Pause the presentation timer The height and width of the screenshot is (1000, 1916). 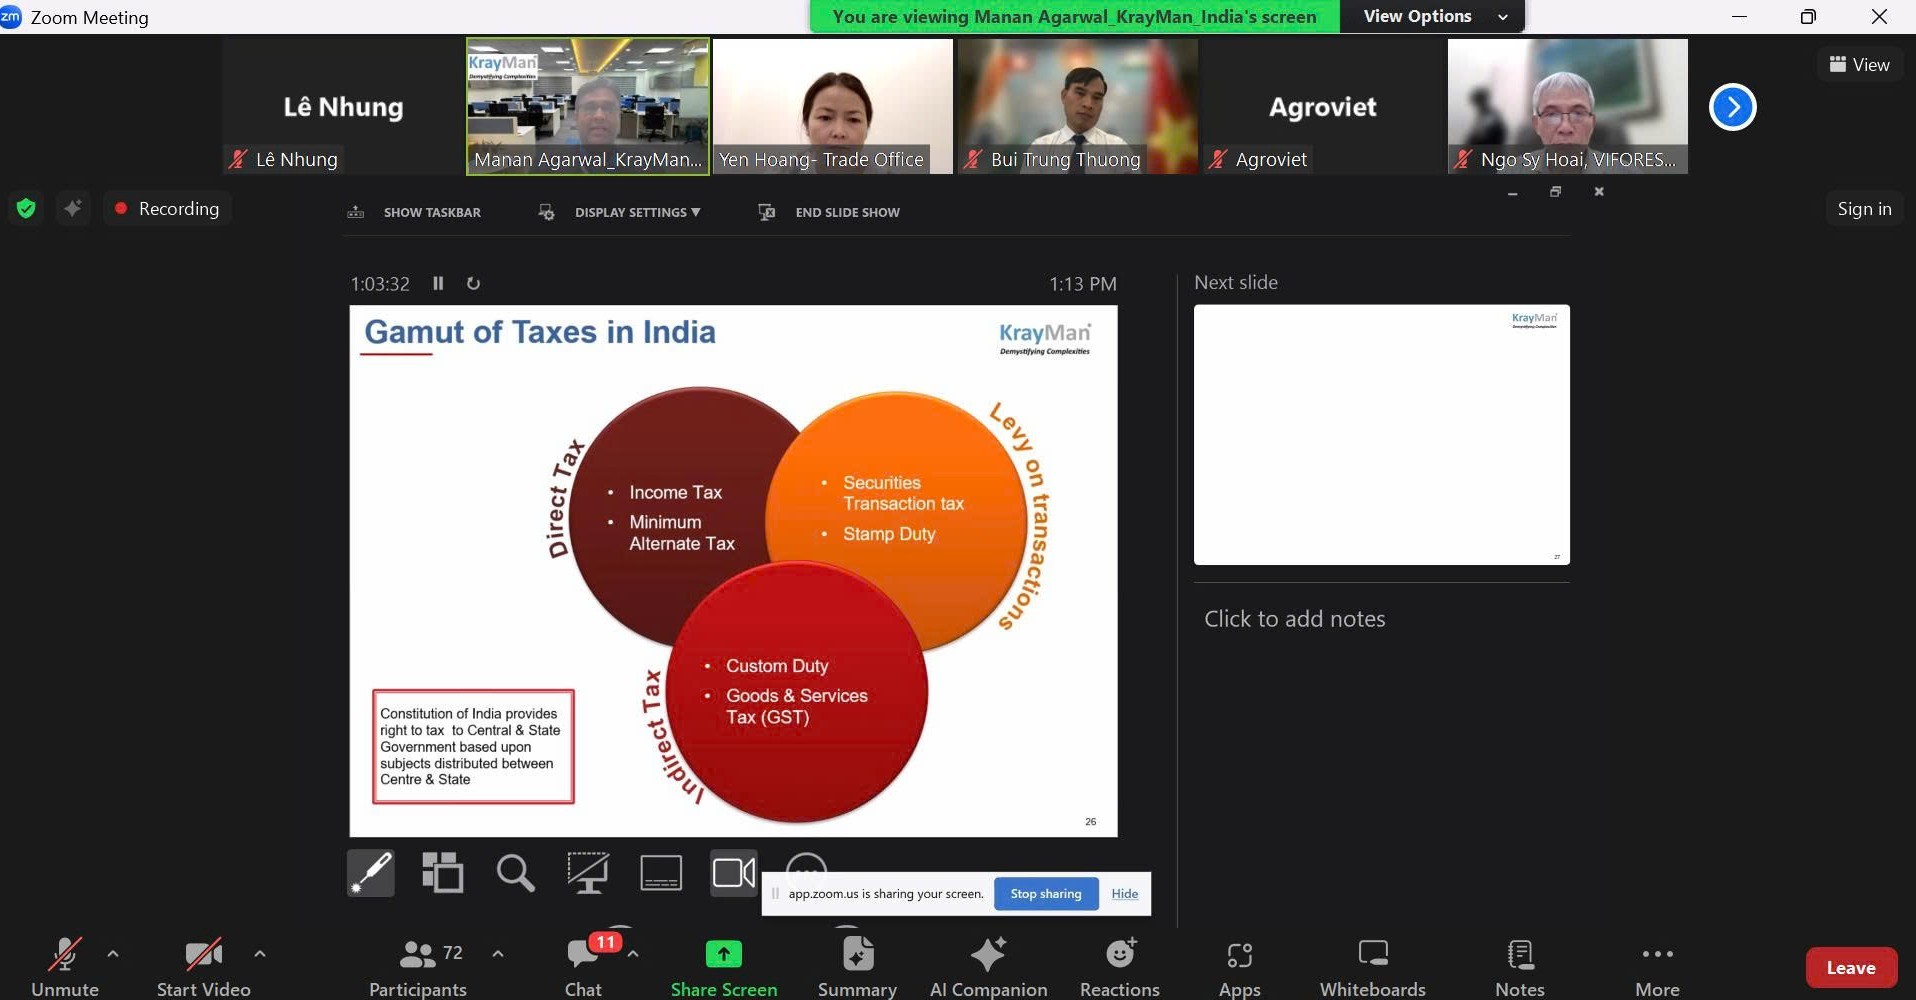point(438,284)
